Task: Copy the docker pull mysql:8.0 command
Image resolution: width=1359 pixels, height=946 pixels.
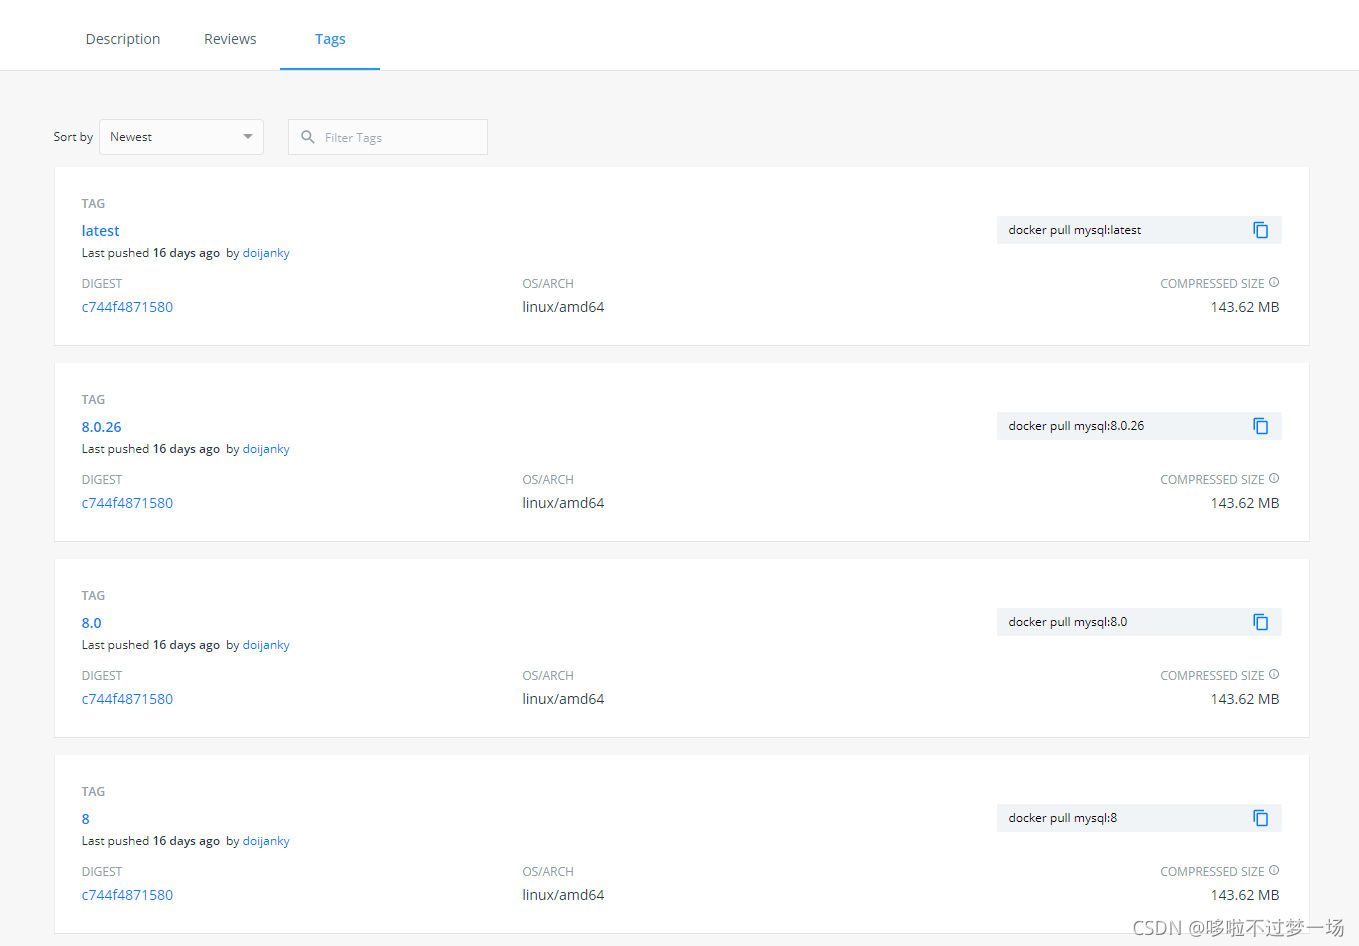Action: coord(1260,622)
